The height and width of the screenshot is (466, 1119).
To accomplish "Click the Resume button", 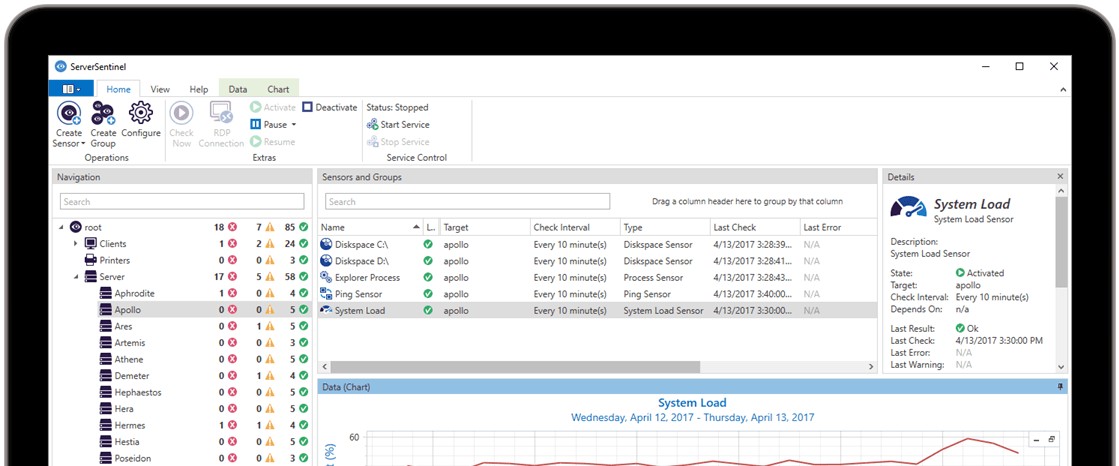I will (x=273, y=141).
